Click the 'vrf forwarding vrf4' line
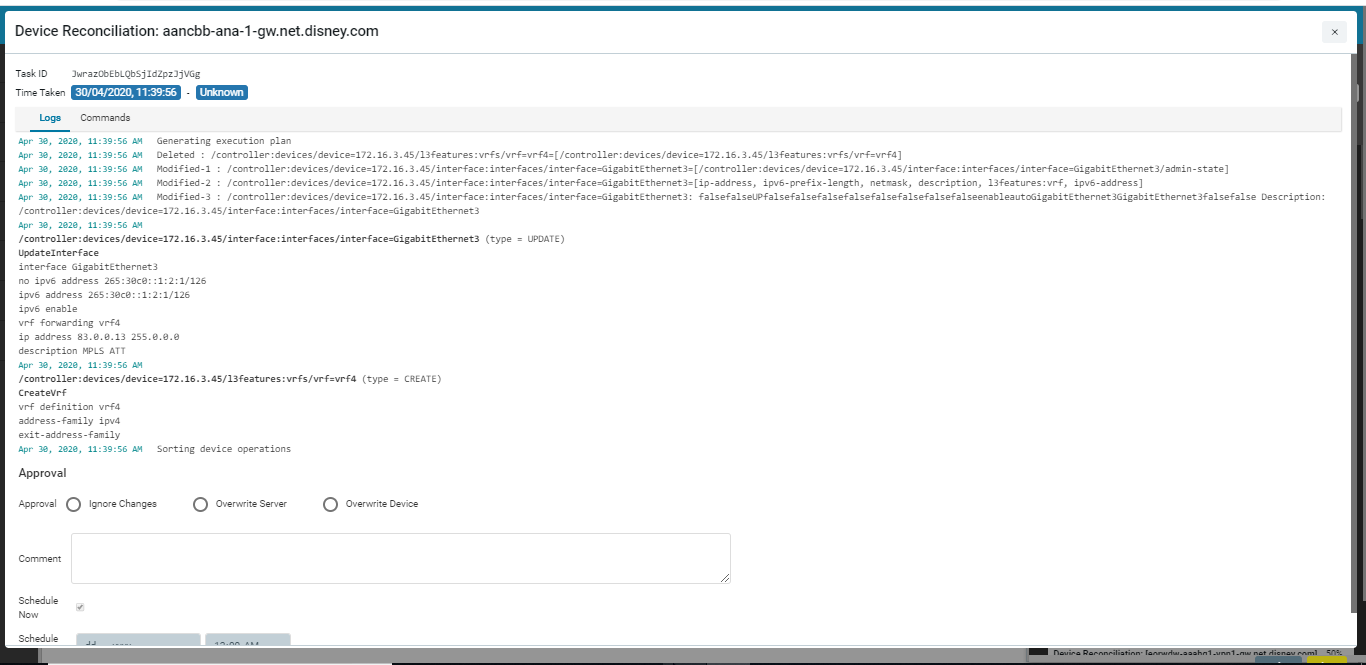This screenshot has width=1366, height=665. tap(69, 323)
